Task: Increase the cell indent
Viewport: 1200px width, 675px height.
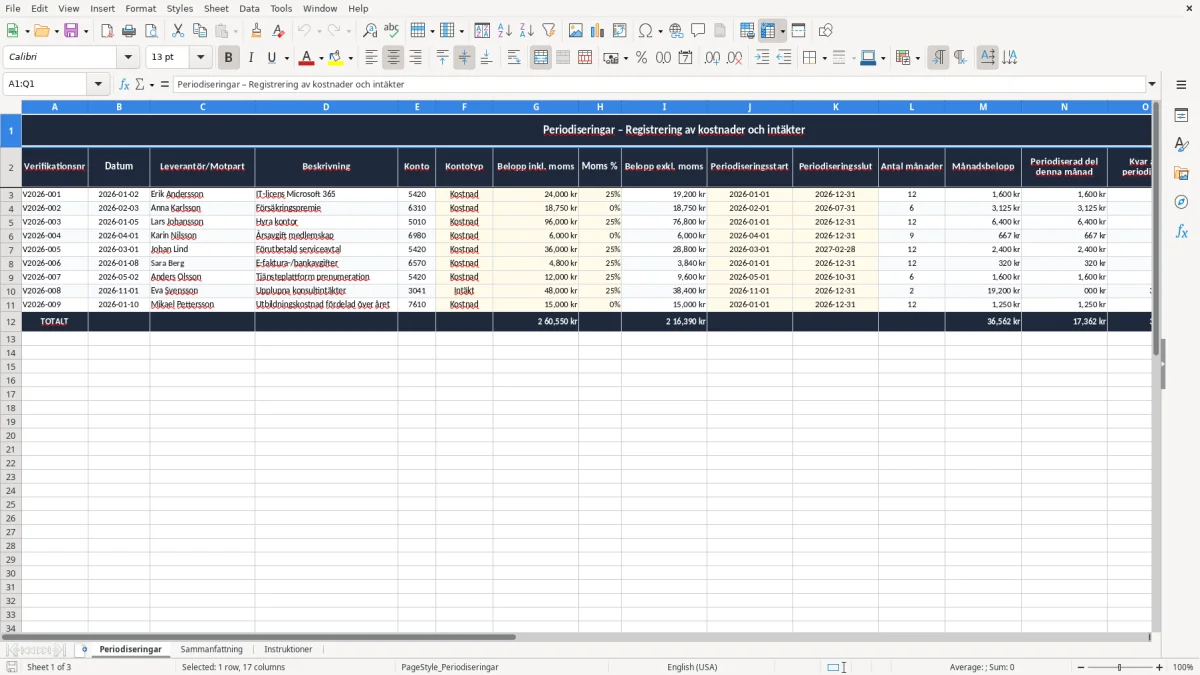Action: coord(762,58)
